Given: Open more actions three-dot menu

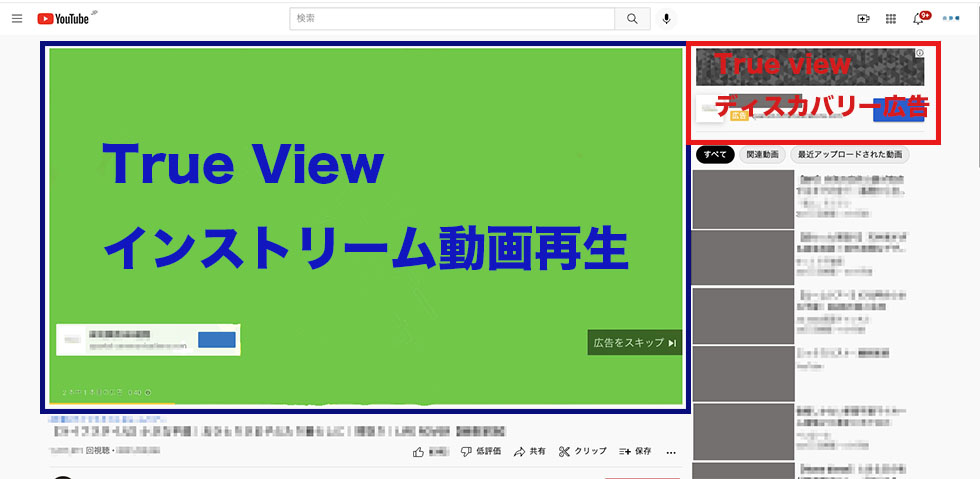Looking at the screenshot, I should click(x=671, y=452).
